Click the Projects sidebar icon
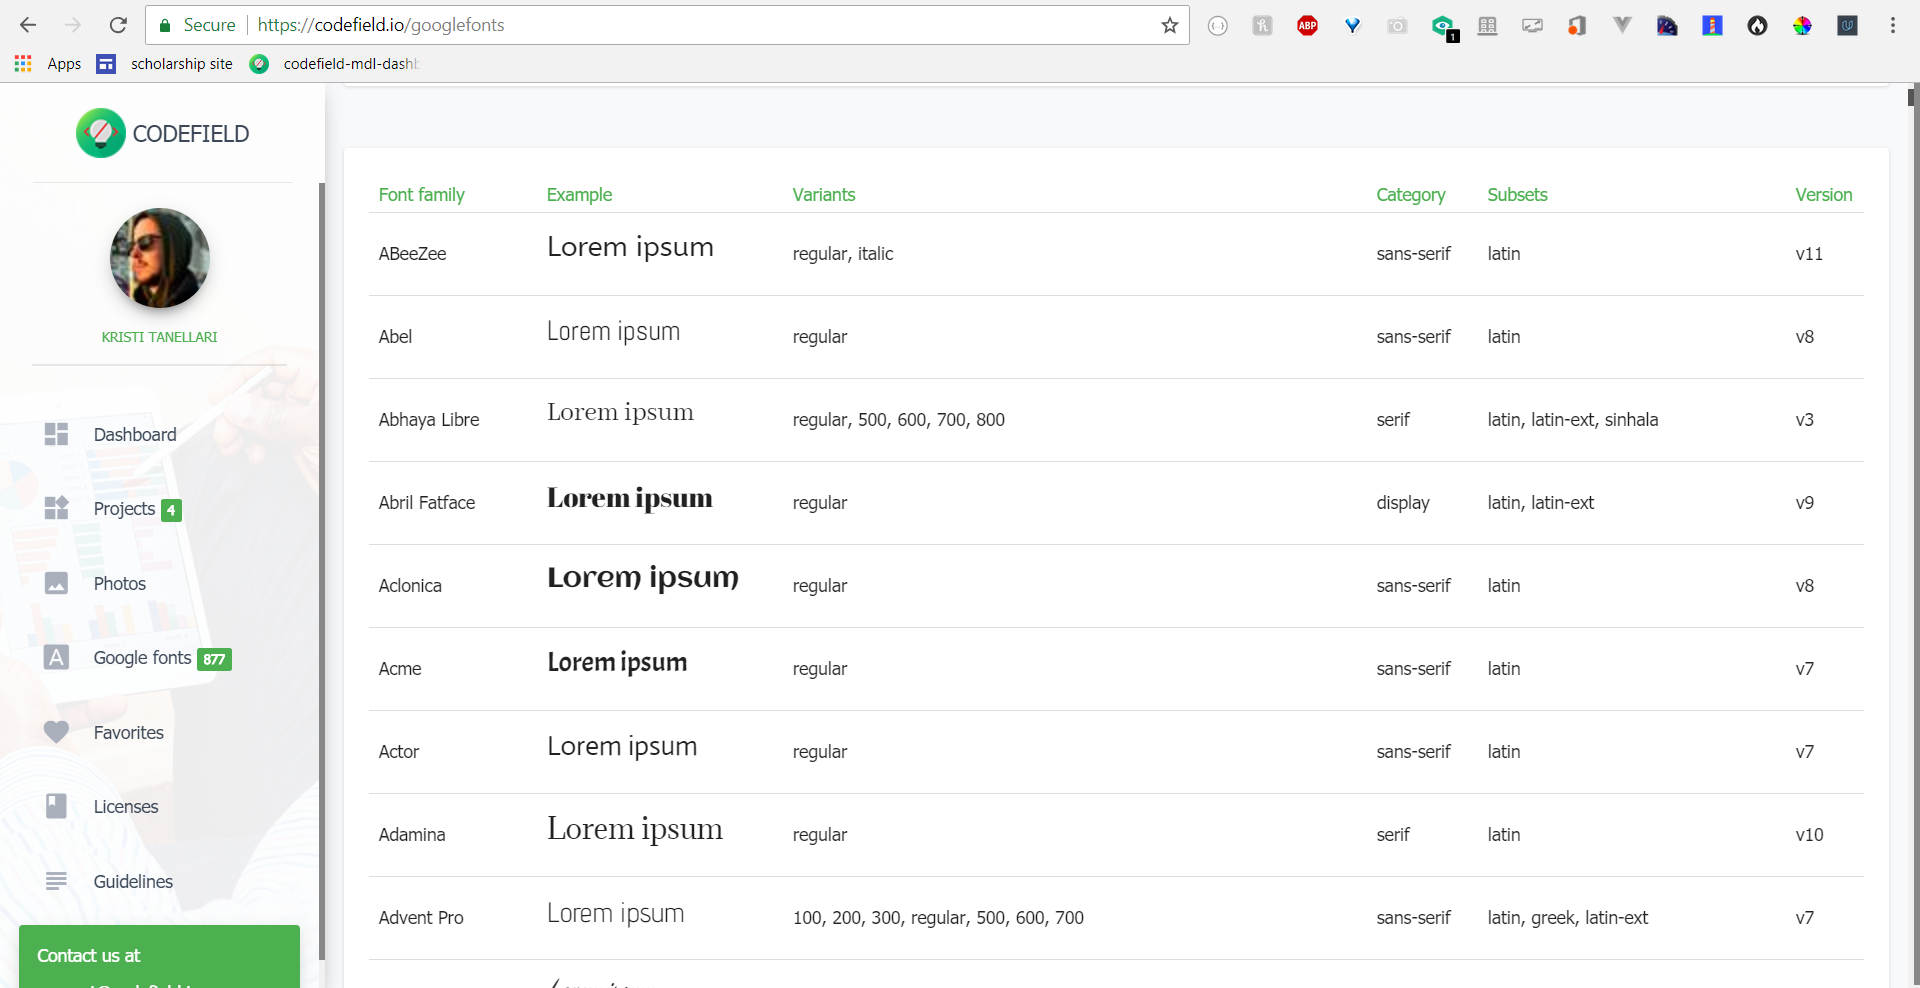The height and width of the screenshot is (988, 1920). 57,508
